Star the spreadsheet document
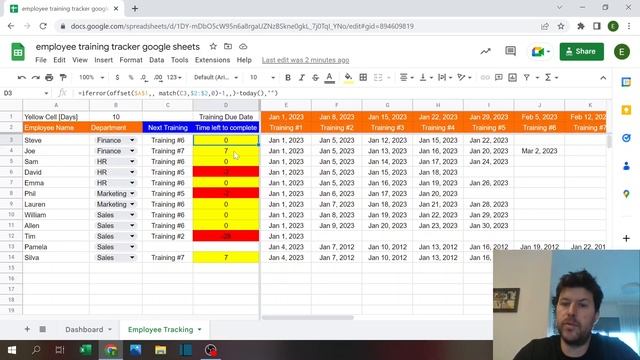Image resolution: width=640 pixels, height=360 pixels. pos(213,47)
